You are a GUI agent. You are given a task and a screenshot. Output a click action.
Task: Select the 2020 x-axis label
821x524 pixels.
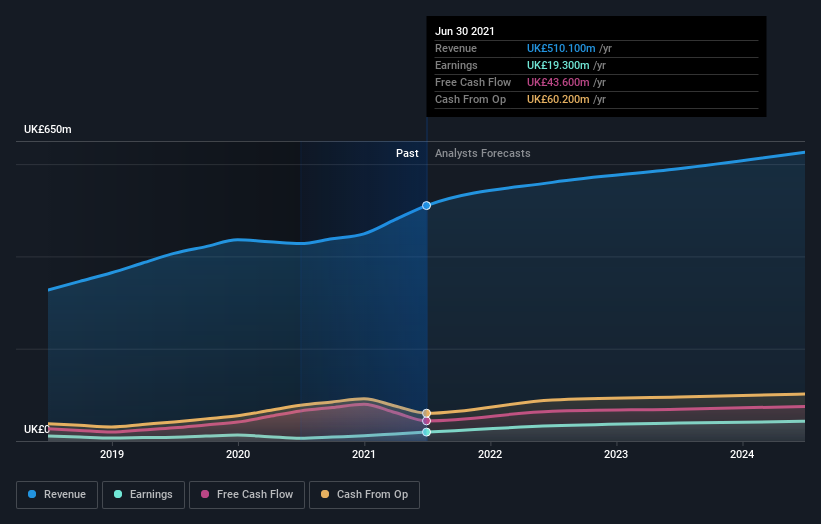point(238,454)
